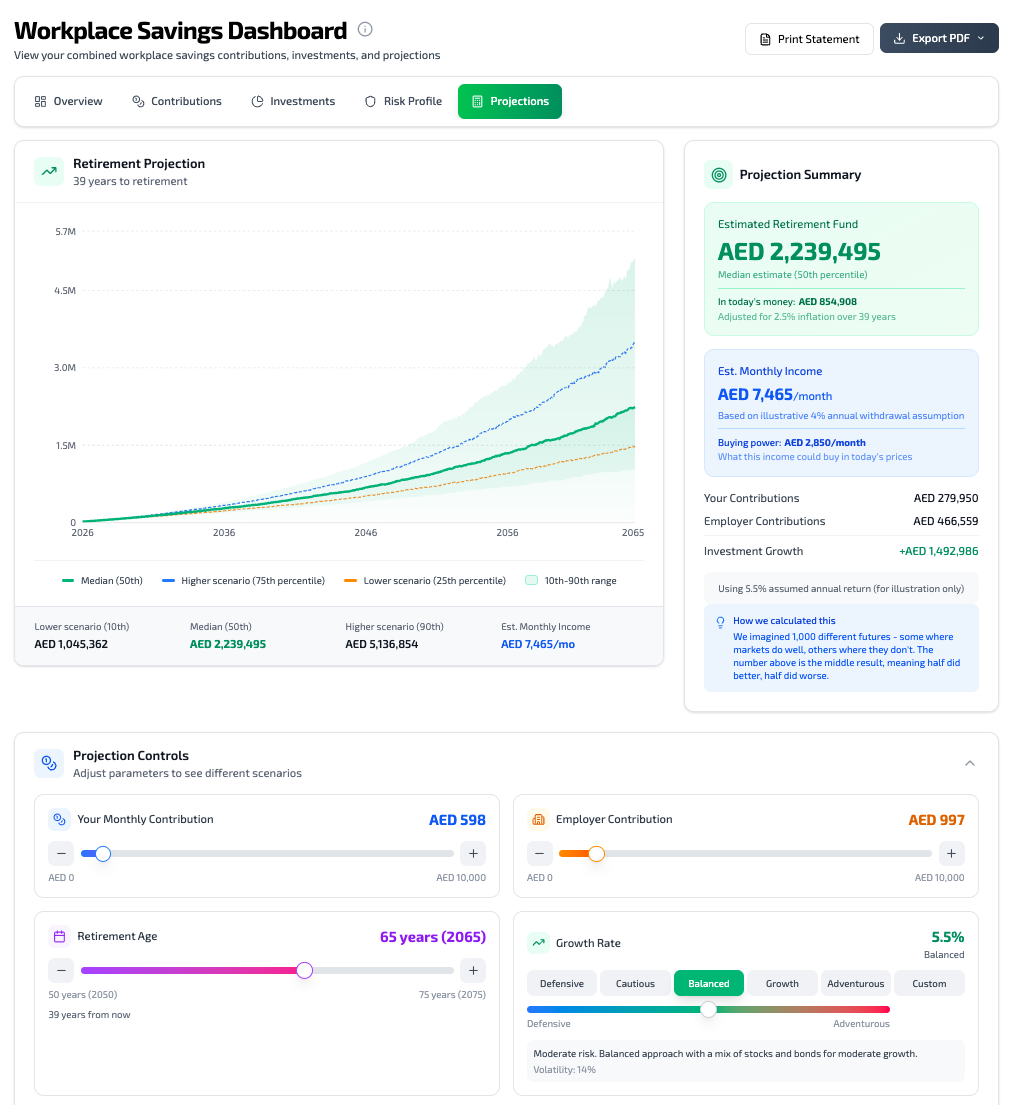Click the Projection Summary target icon

[718, 175]
